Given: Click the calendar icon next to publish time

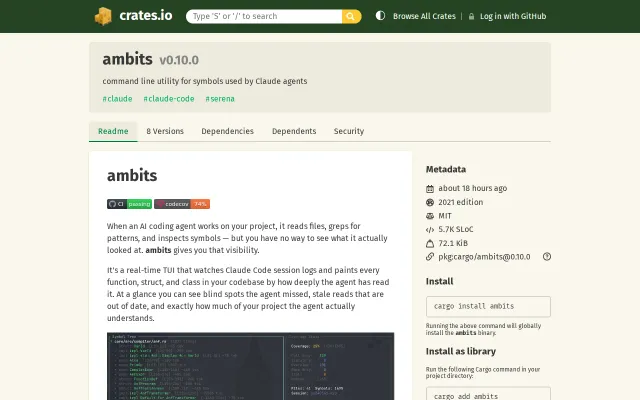Looking at the screenshot, I should [430, 189].
